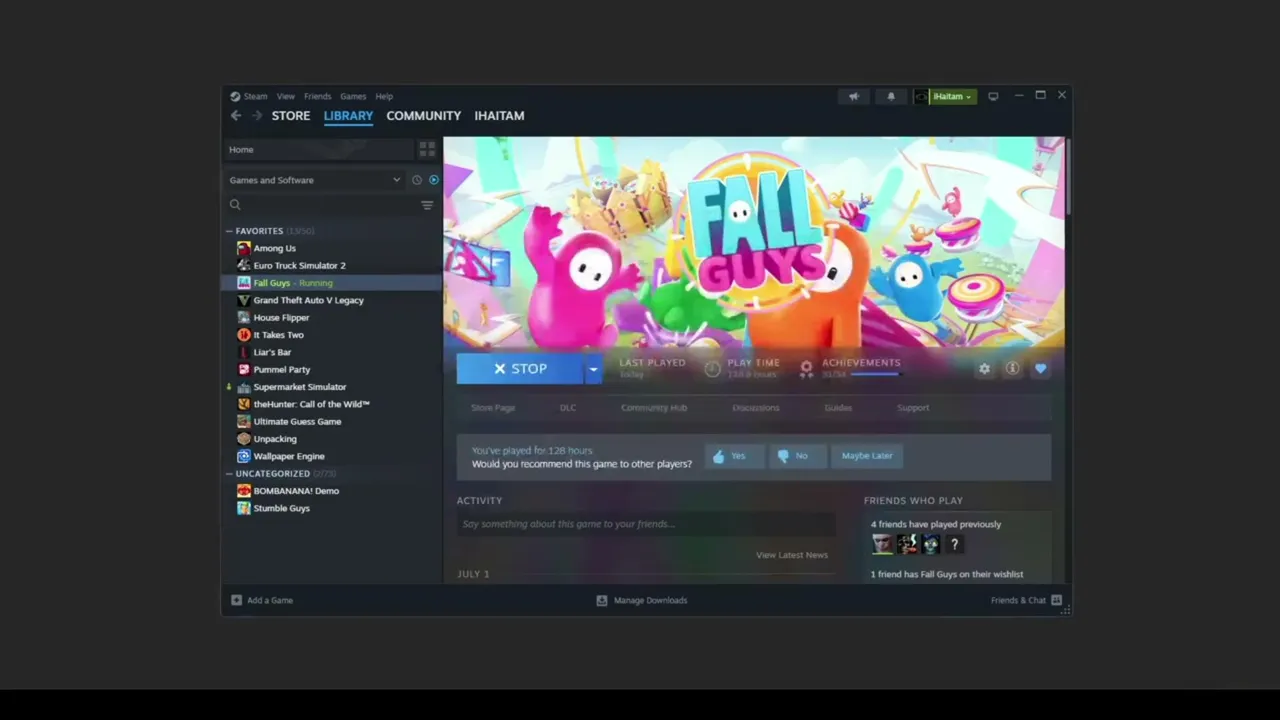Open the notifications bell
Image resolution: width=1280 pixels, height=720 pixels.
click(x=891, y=96)
